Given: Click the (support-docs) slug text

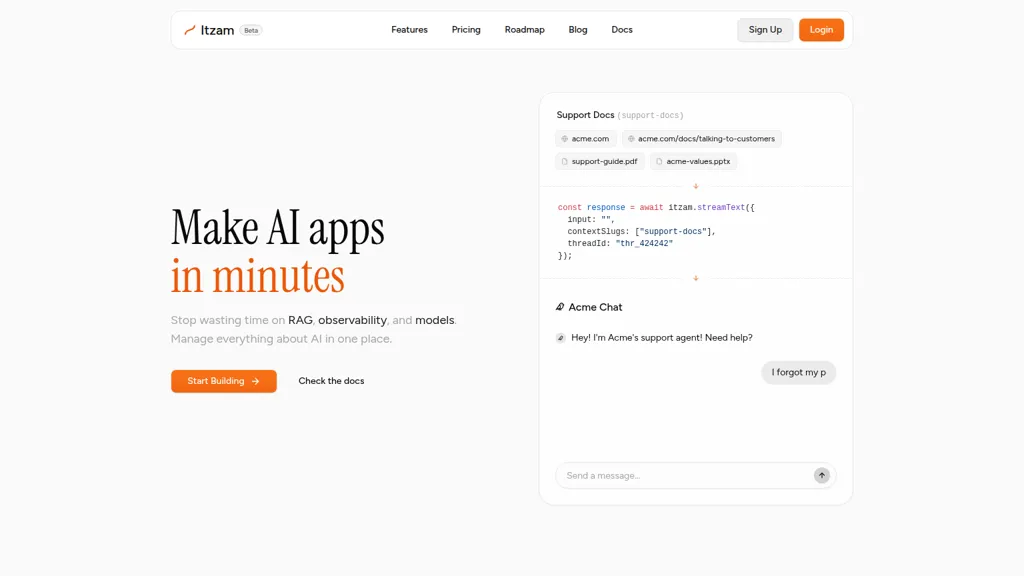Looking at the screenshot, I should click(x=650, y=115).
